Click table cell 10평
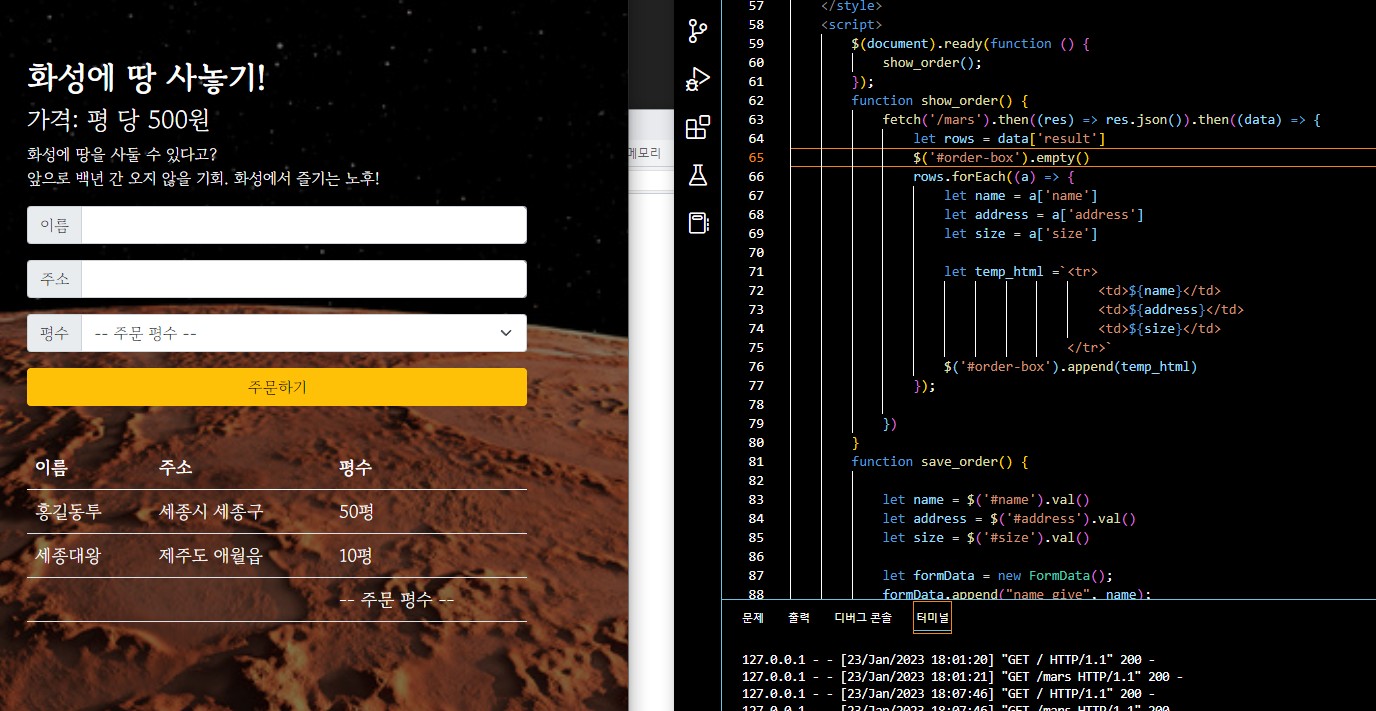This screenshot has height=711, width=1376. (356, 556)
